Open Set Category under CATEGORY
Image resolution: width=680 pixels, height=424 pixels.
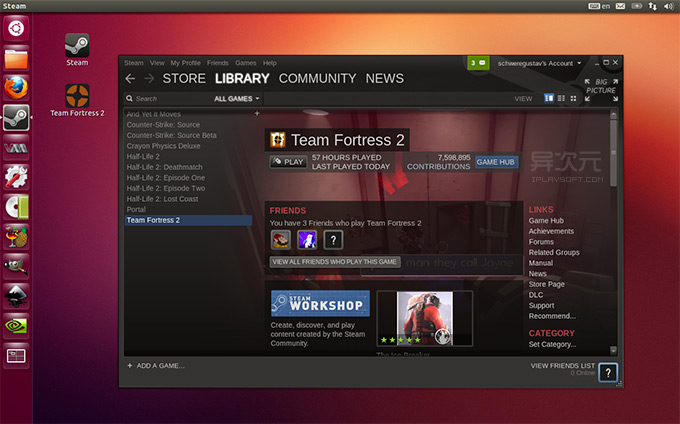tap(552, 345)
